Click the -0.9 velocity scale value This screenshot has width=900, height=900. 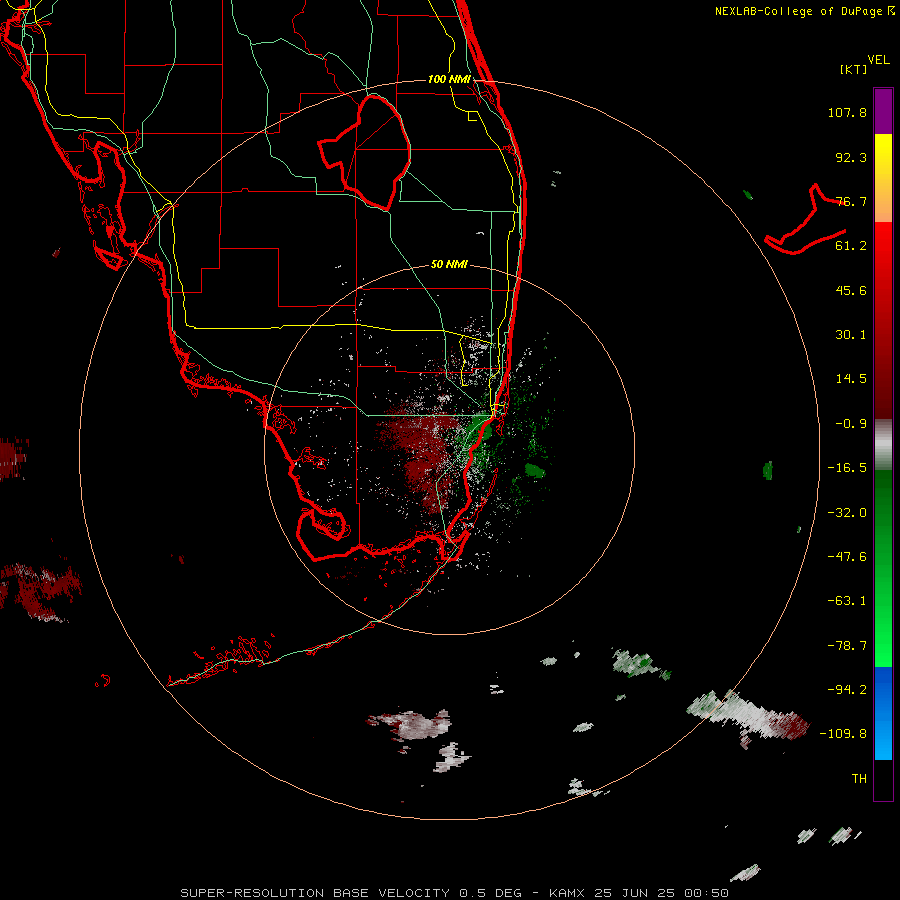click(x=851, y=424)
